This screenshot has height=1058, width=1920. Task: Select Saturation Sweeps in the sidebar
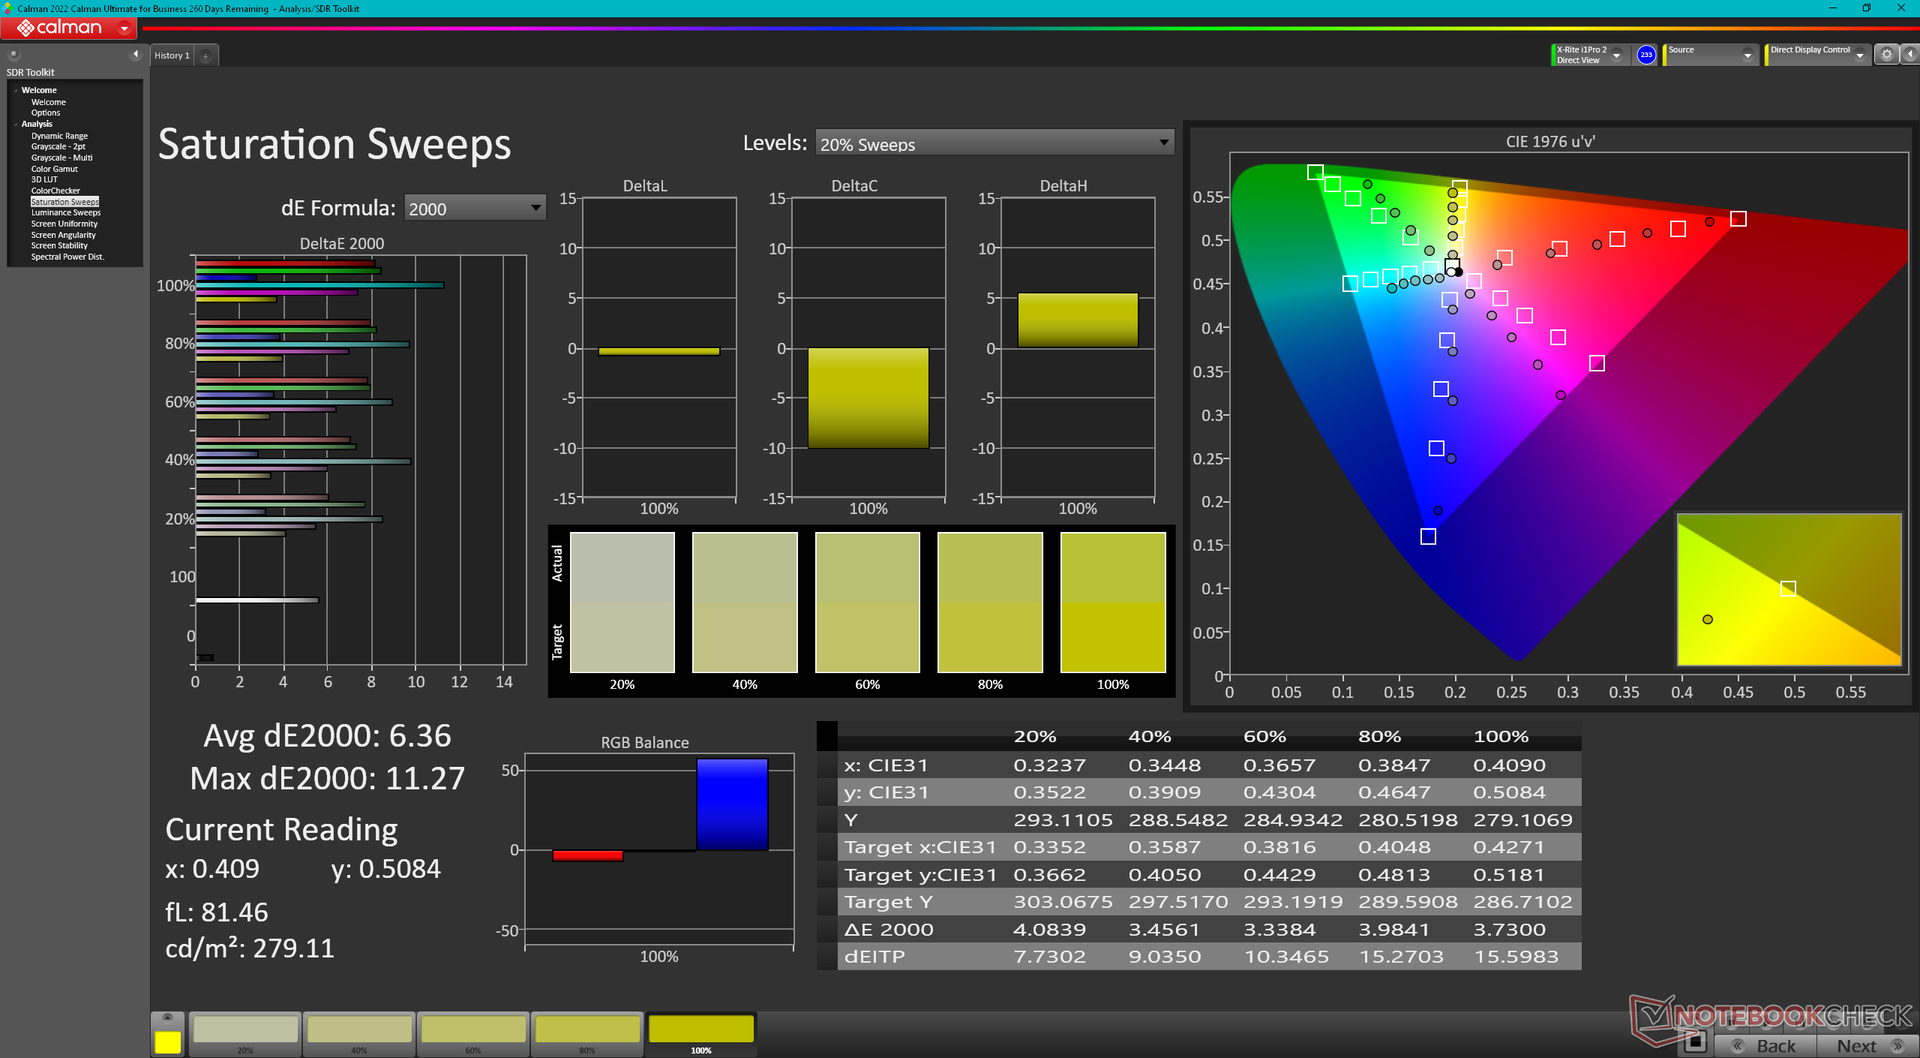(65, 202)
